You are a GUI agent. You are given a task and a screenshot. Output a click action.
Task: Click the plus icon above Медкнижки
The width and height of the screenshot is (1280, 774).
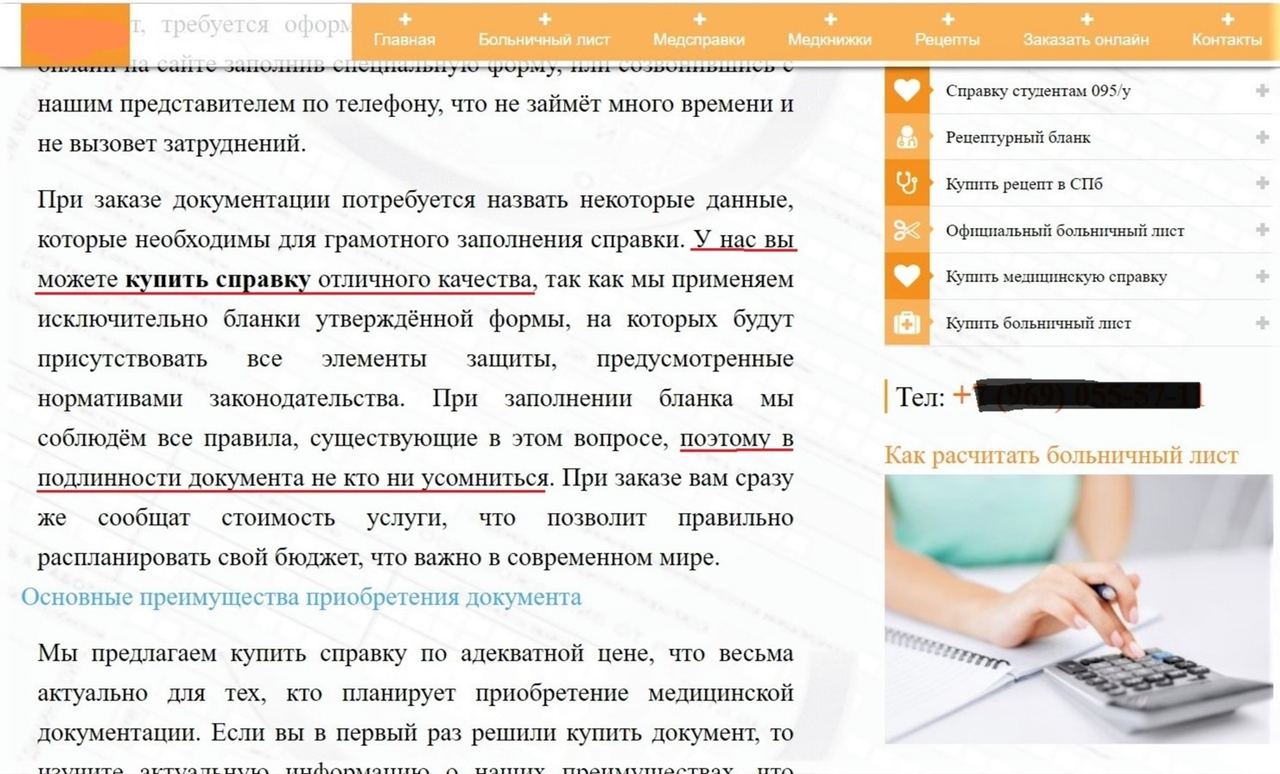click(x=830, y=19)
